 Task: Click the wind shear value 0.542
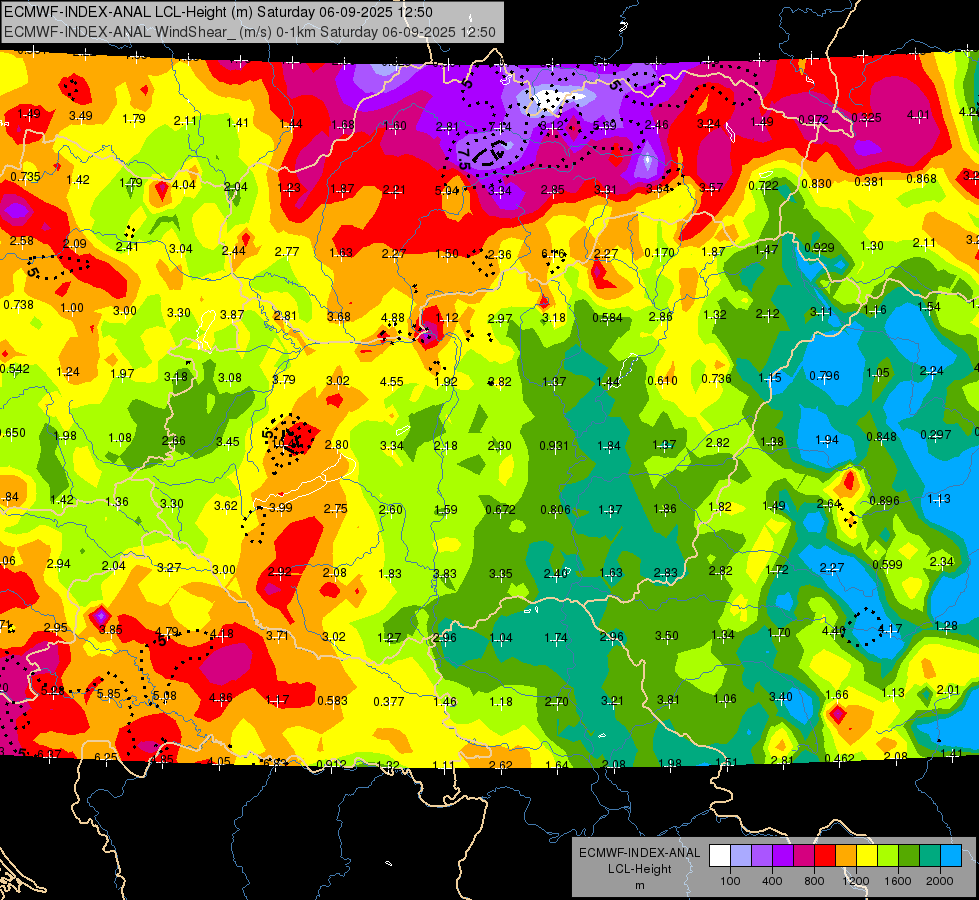[15, 369]
